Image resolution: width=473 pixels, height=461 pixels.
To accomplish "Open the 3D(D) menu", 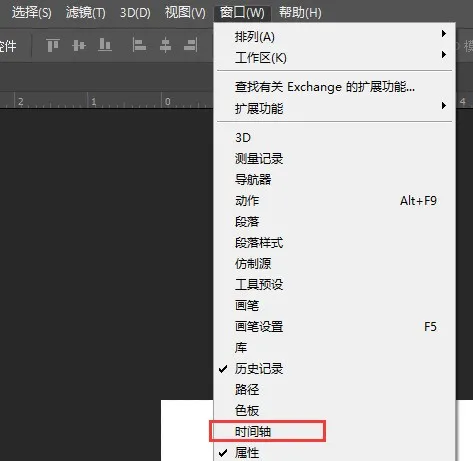I will point(135,13).
